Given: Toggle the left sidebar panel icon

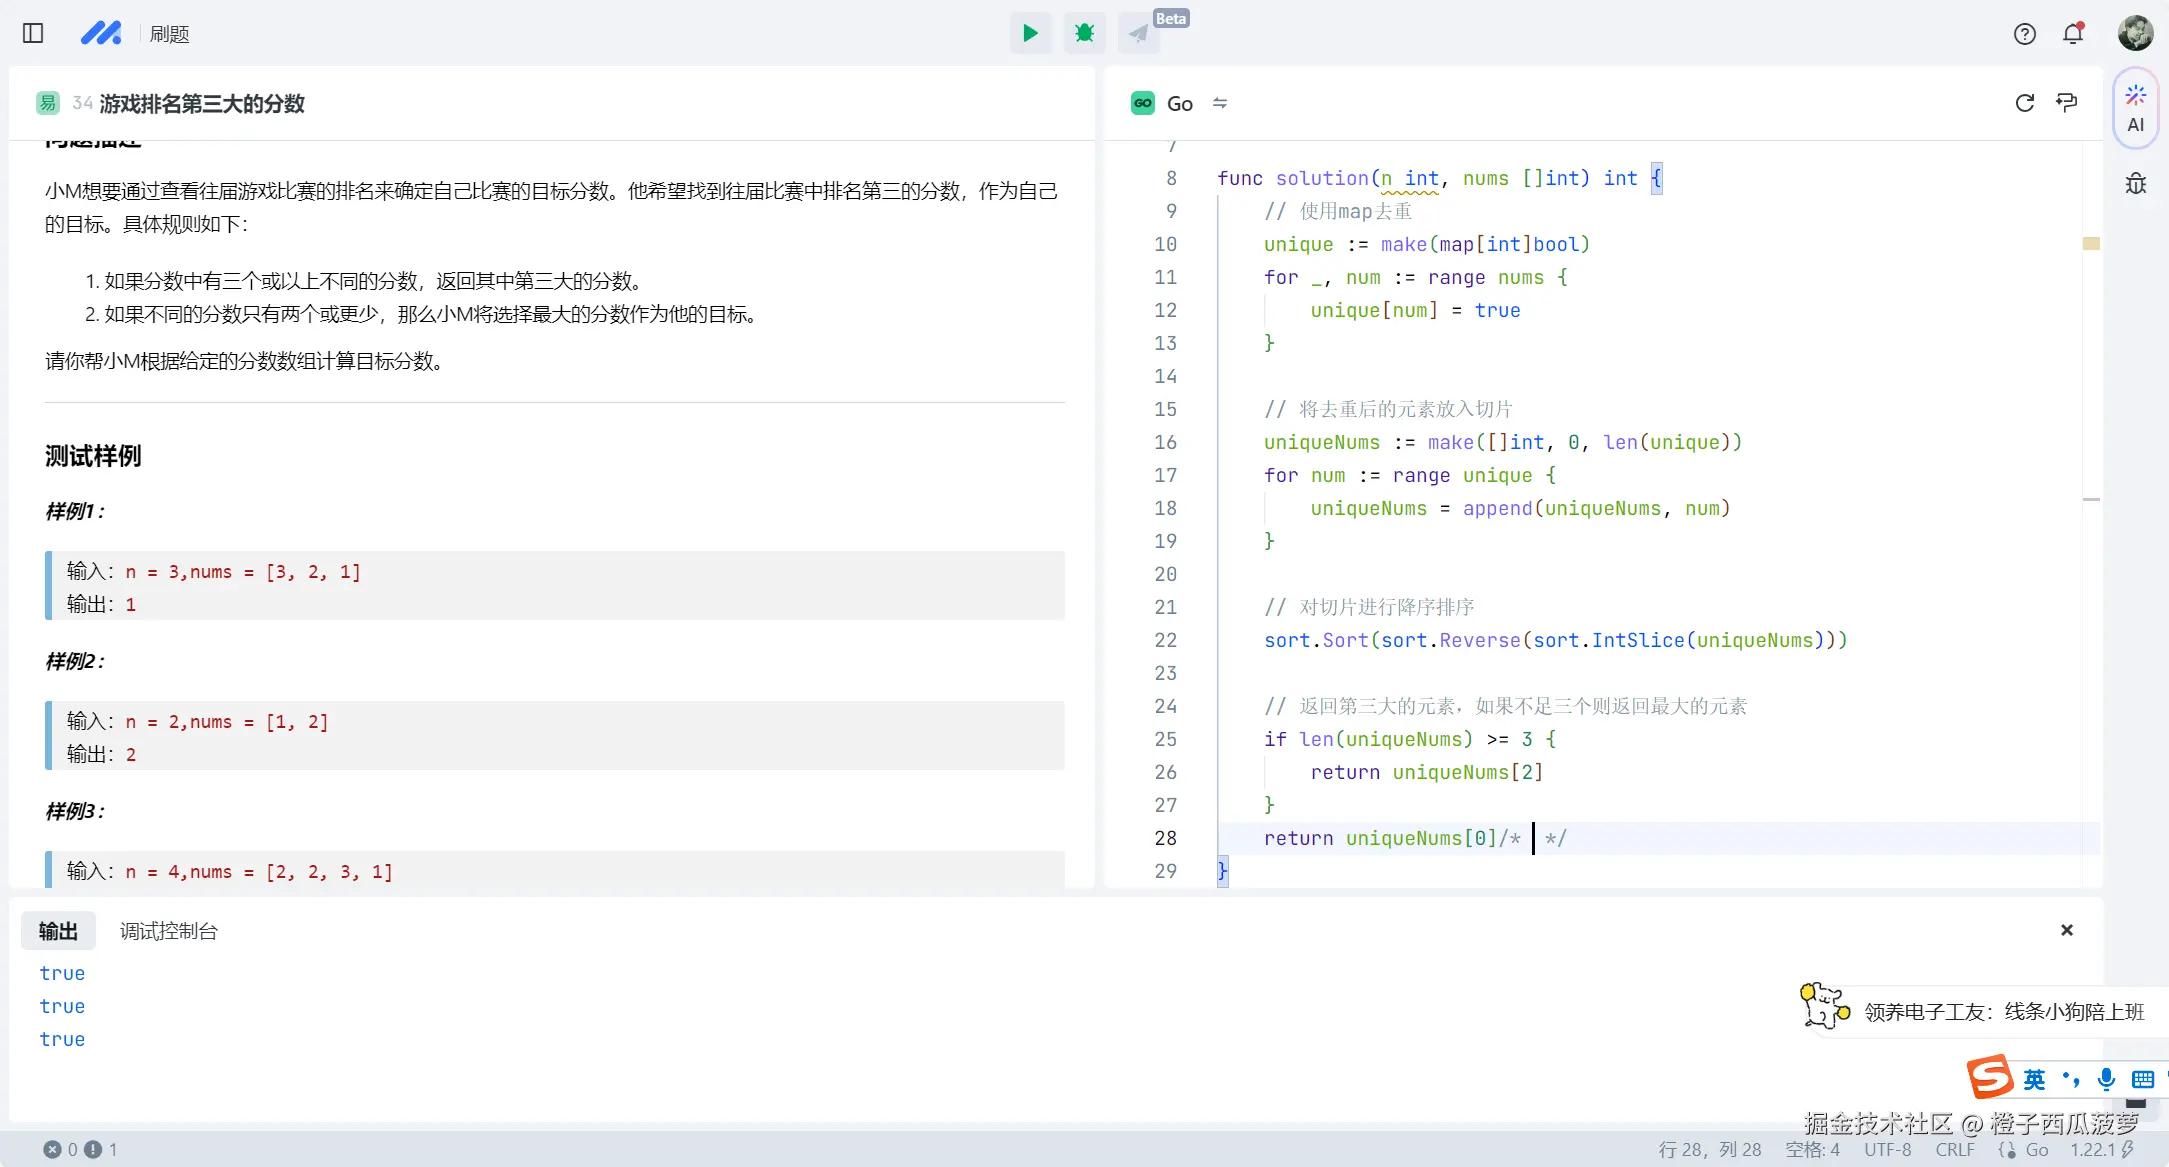Looking at the screenshot, I should point(33,33).
